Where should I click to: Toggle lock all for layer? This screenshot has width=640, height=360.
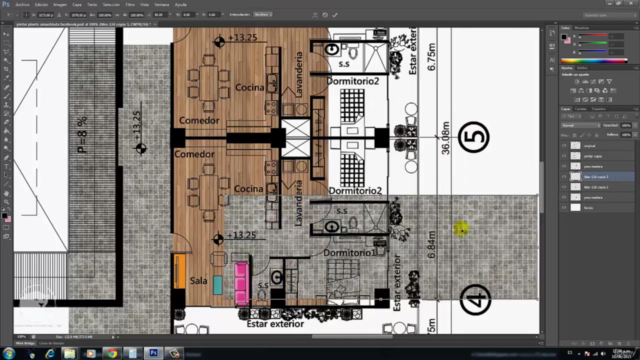[596, 135]
